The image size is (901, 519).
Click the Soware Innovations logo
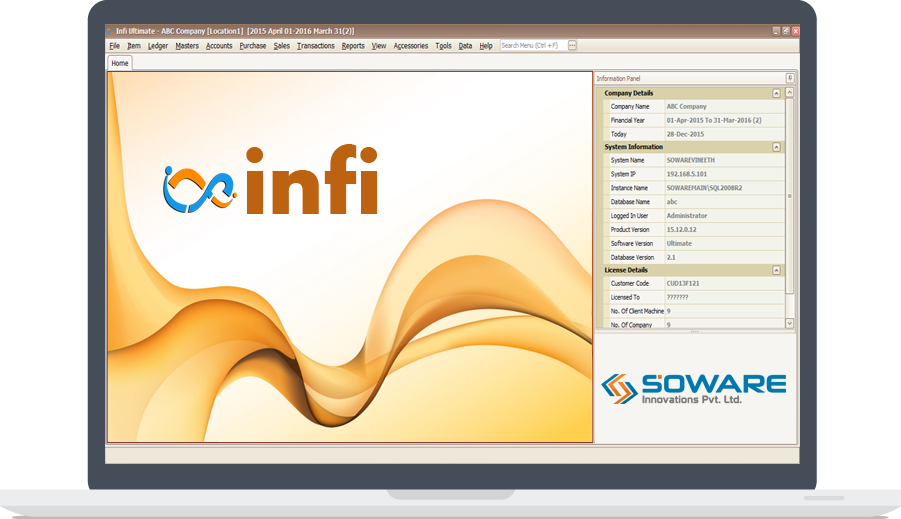(694, 389)
